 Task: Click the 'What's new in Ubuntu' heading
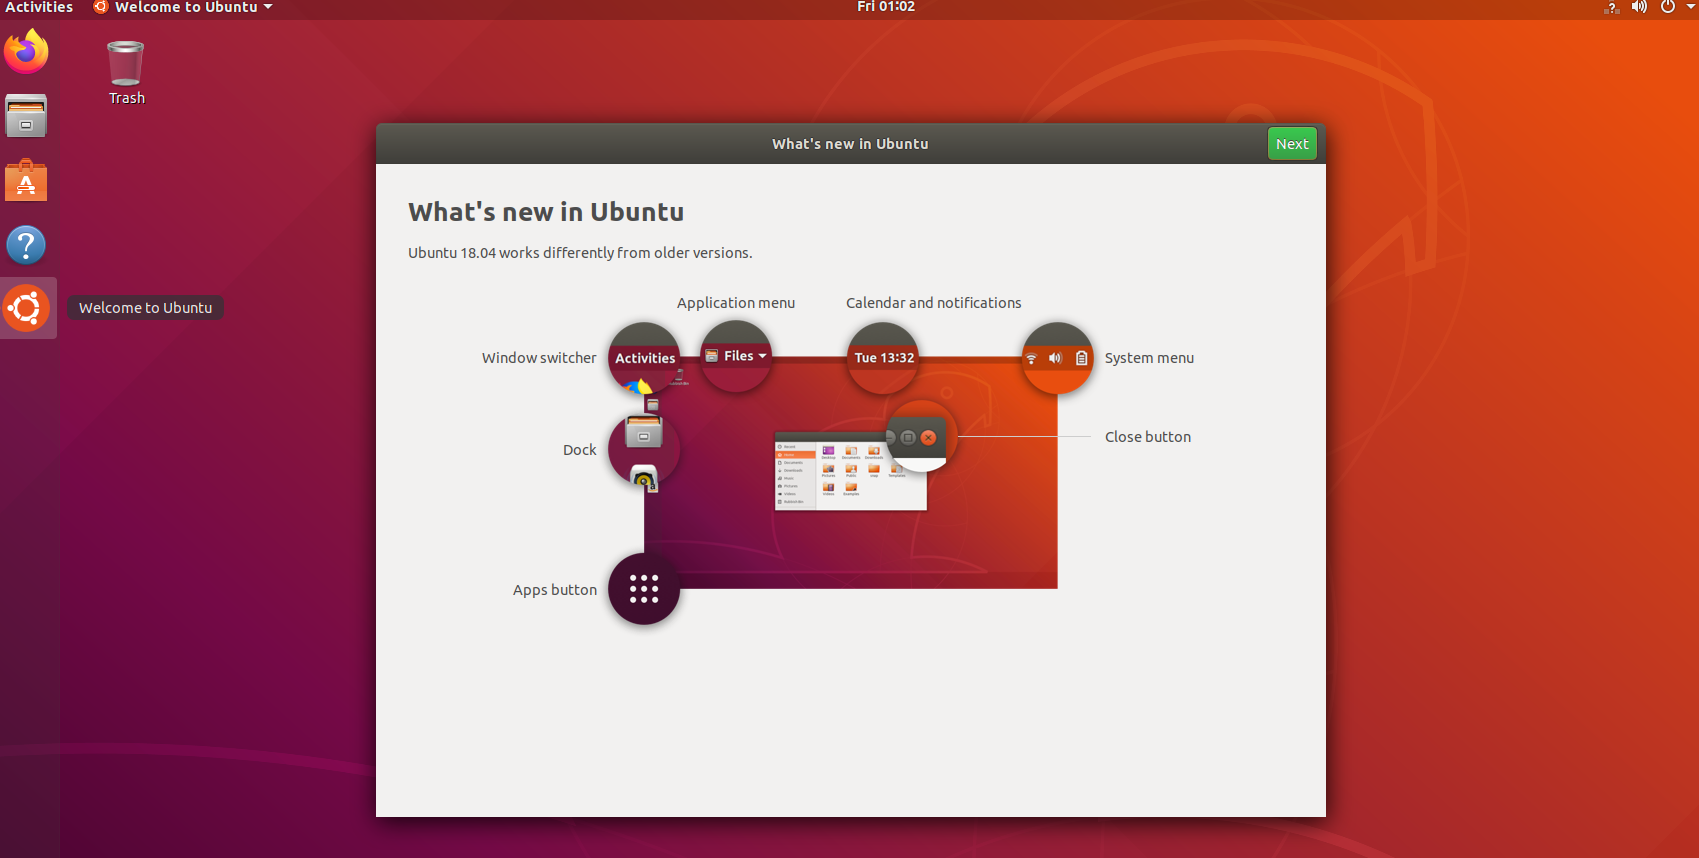546,212
